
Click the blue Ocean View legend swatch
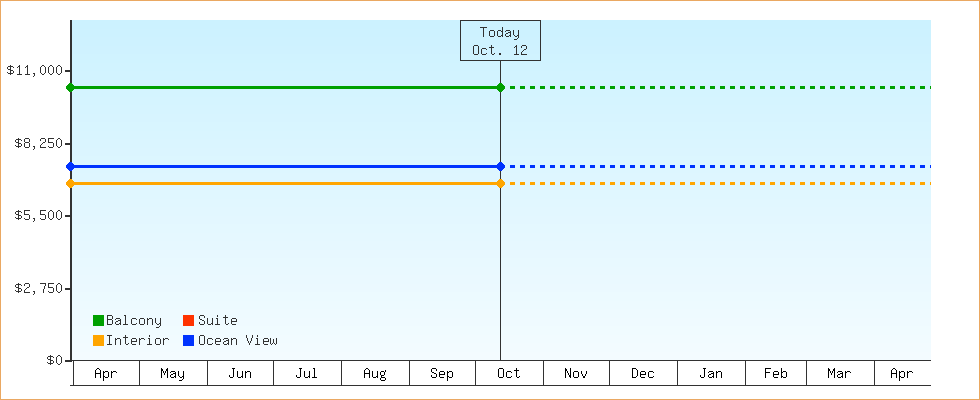(x=188, y=341)
